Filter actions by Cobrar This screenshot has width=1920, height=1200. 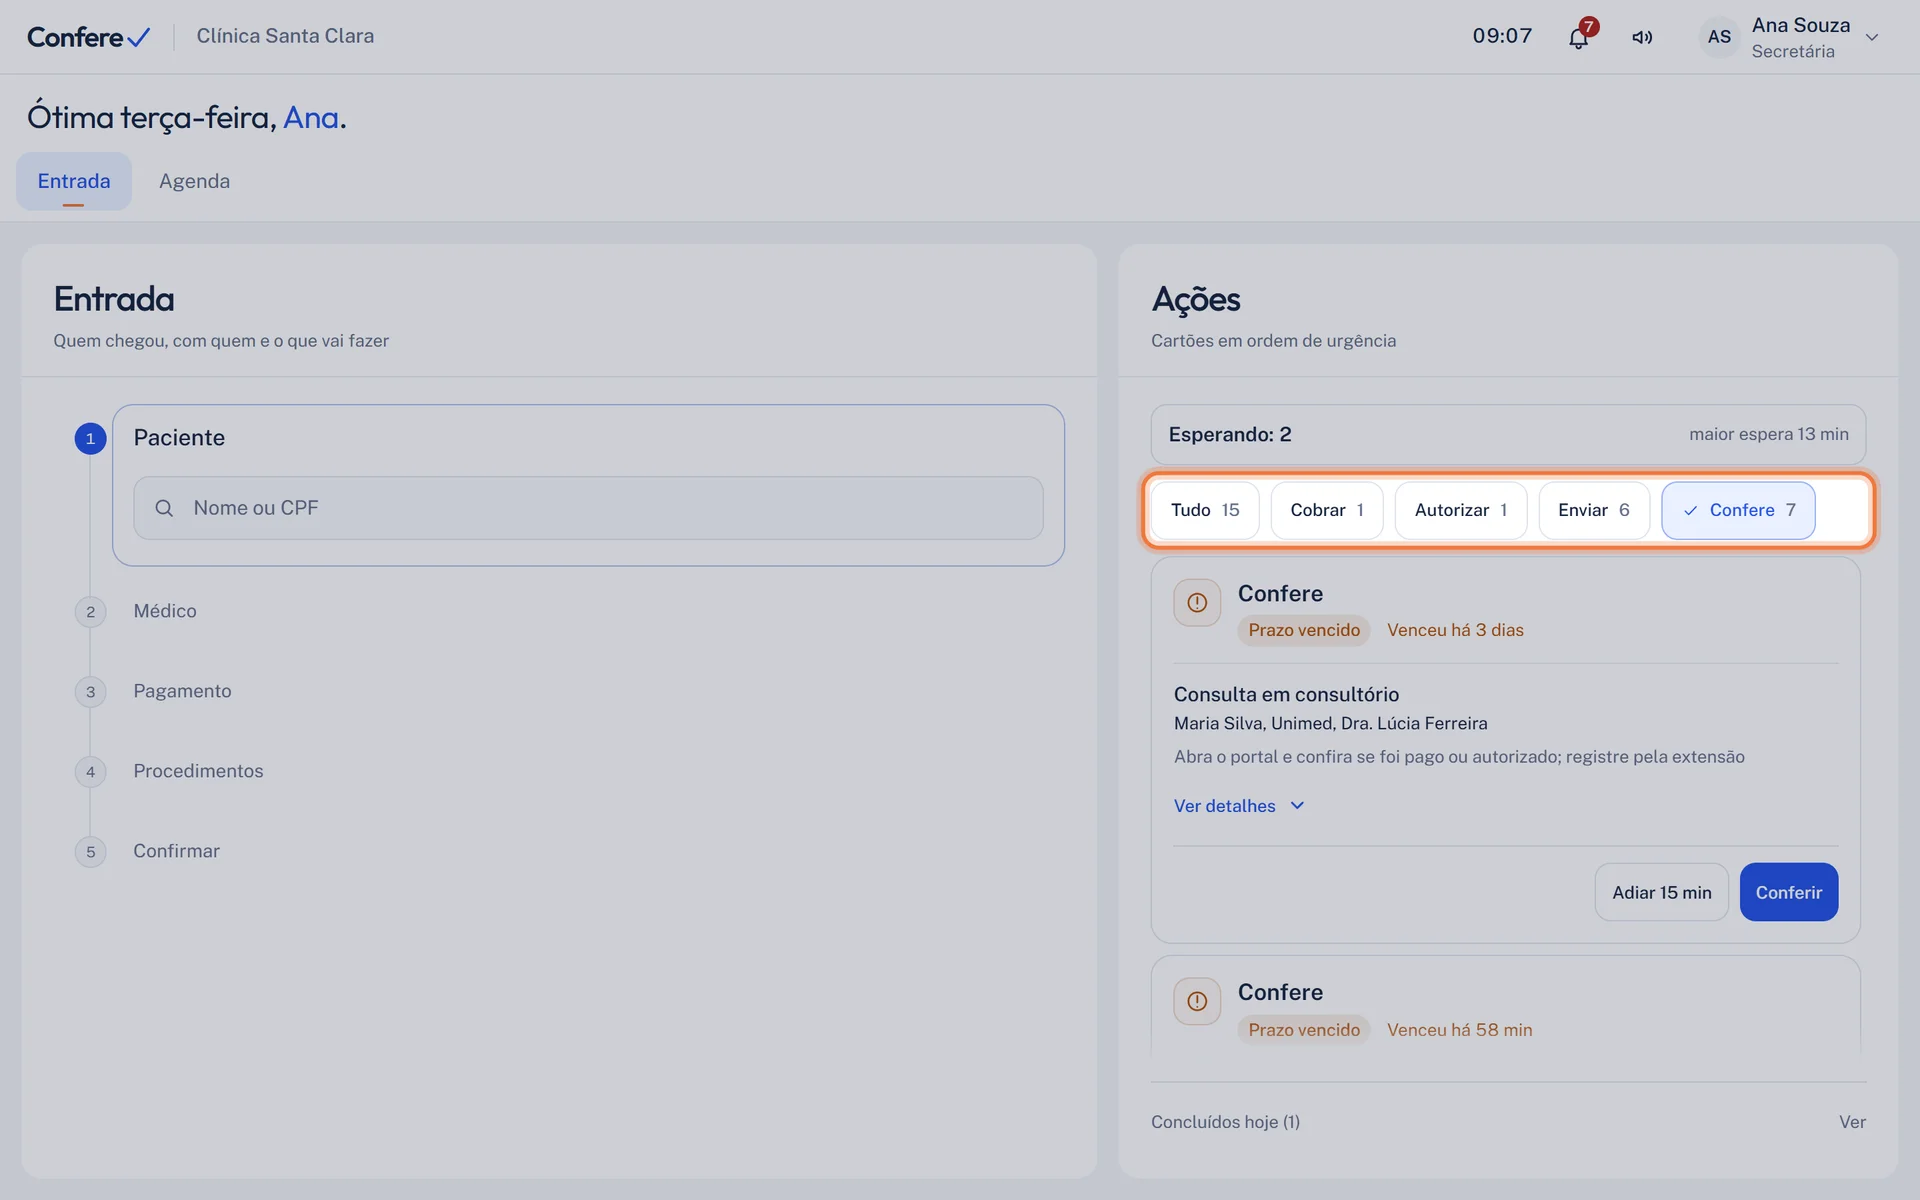(x=1327, y=510)
